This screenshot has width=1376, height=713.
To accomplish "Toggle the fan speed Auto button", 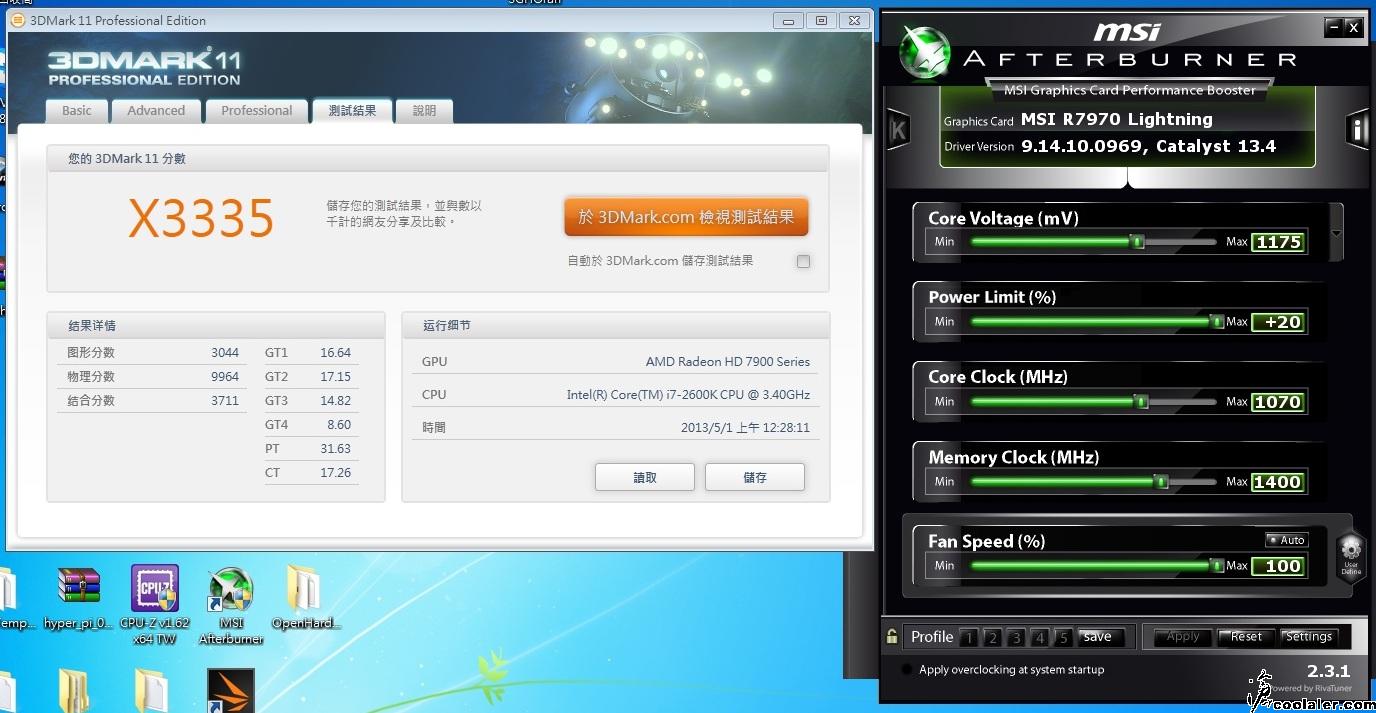I will click(x=1286, y=540).
